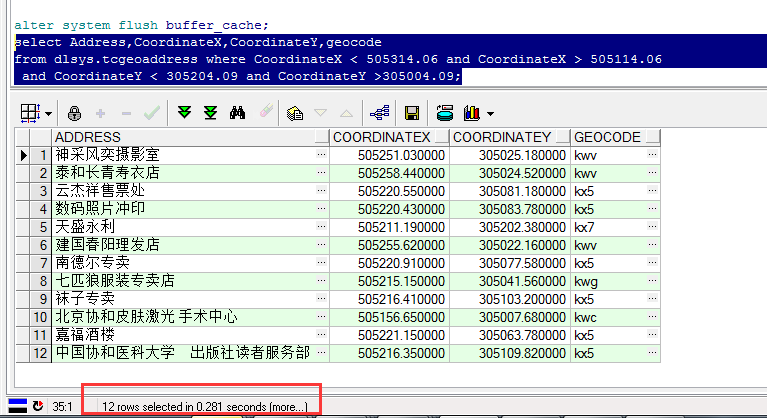Open ellipsis editor for 嘉福酒楼 address

pos(321,335)
